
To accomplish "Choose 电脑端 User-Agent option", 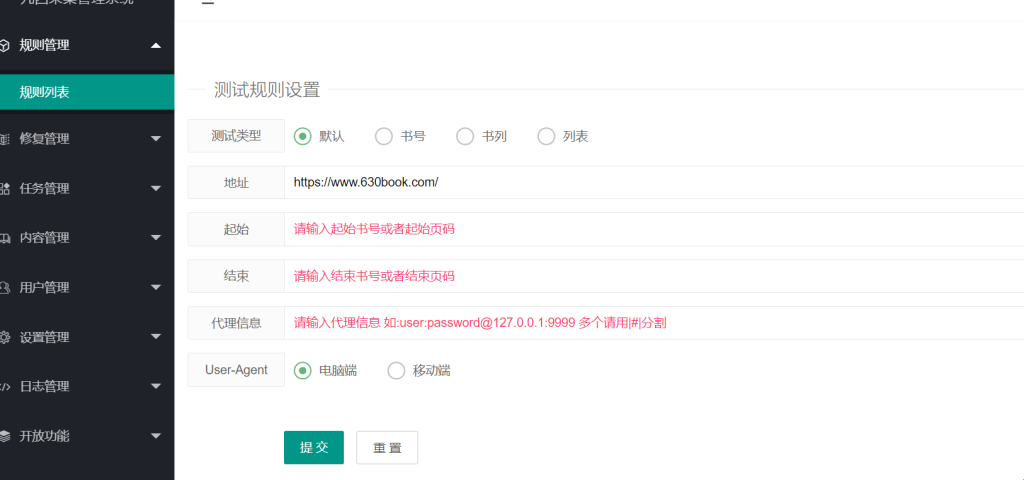I will pos(302,371).
